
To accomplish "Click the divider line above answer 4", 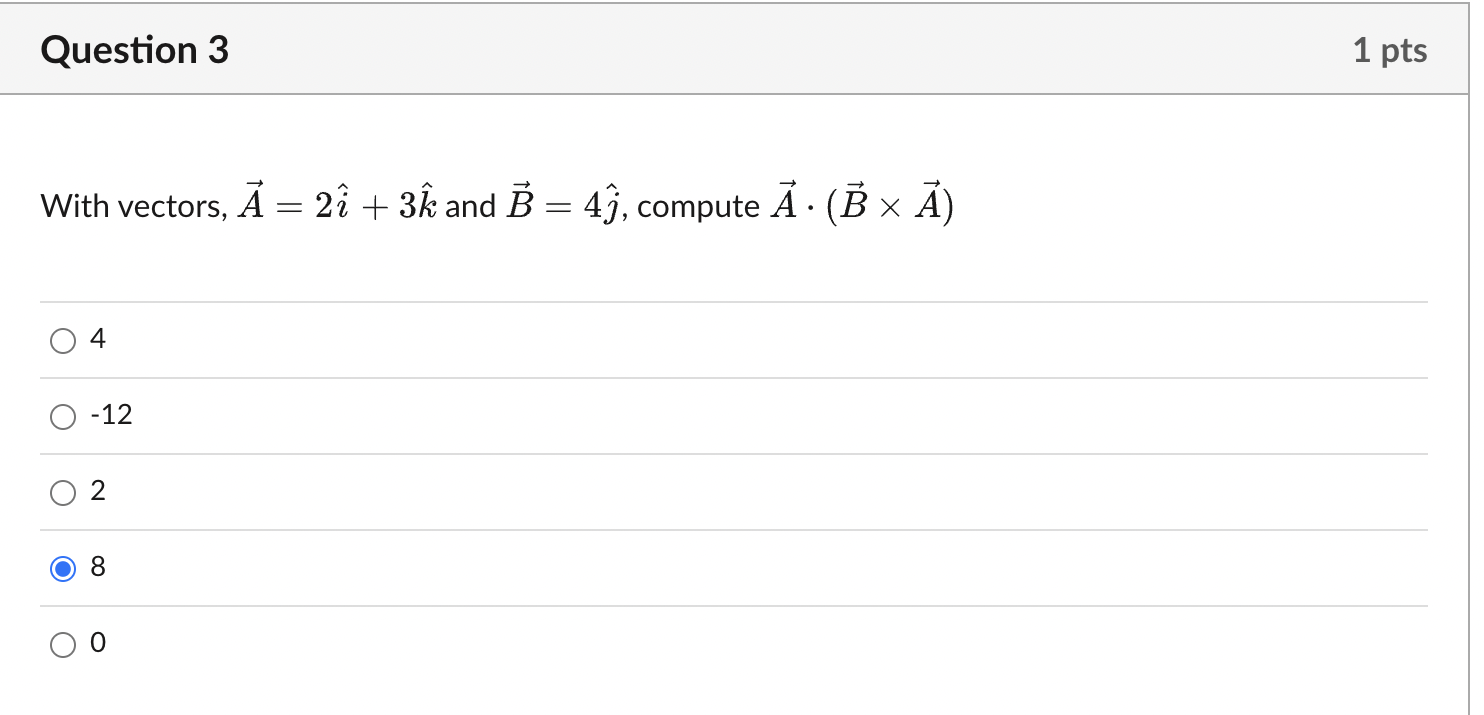I will pos(700,302).
